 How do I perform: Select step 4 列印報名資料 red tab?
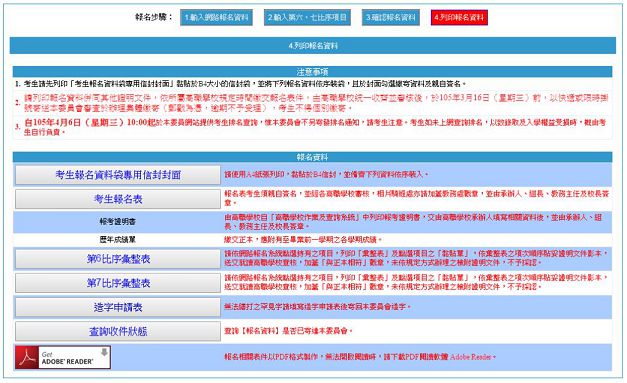(x=459, y=17)
